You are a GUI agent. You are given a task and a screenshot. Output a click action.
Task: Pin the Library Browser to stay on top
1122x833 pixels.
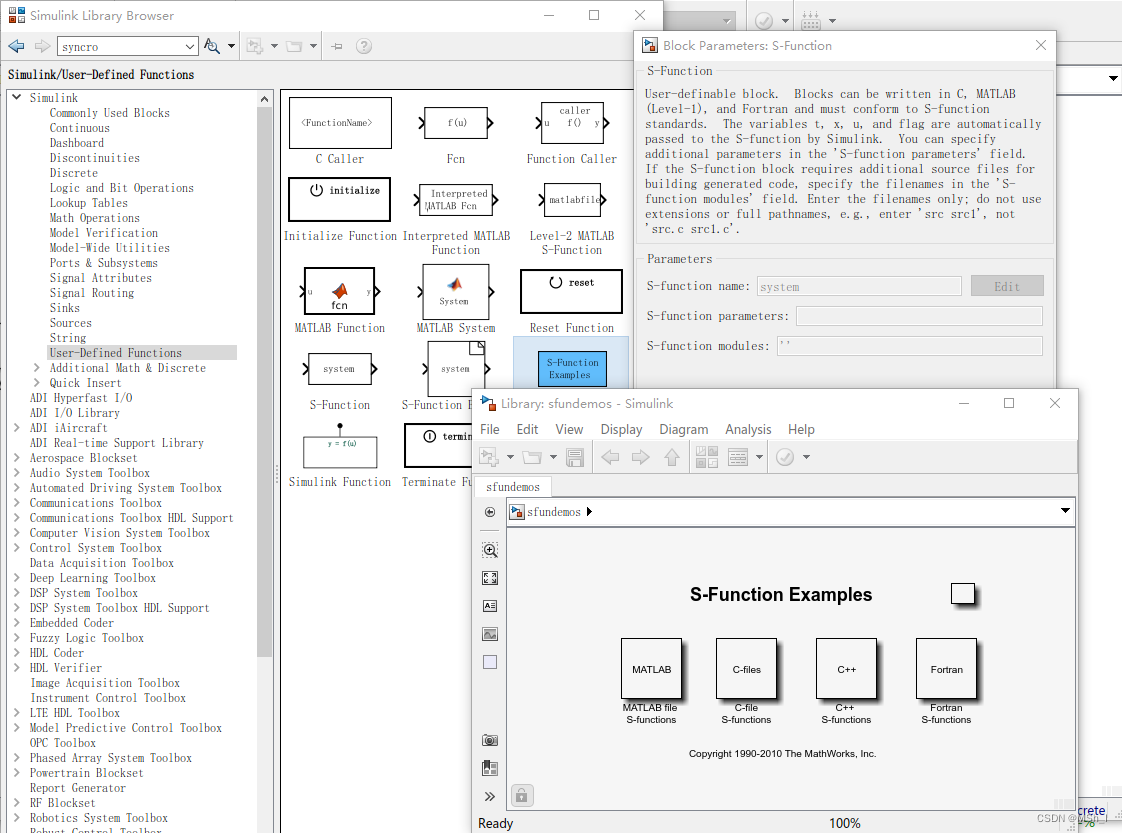(x=337, y=47)
